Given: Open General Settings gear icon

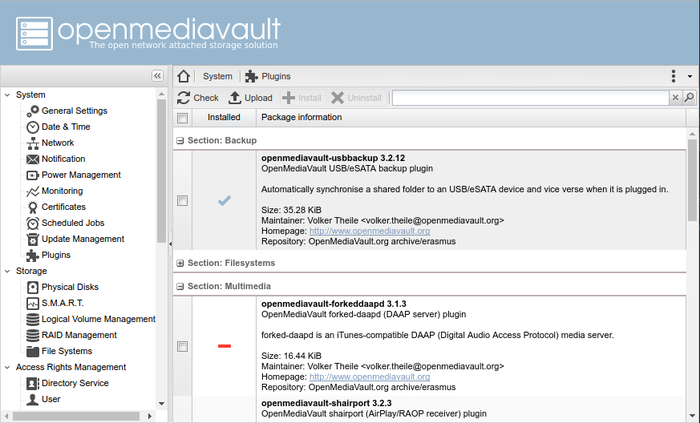Looking at the screenshot, I should point(33,111).
